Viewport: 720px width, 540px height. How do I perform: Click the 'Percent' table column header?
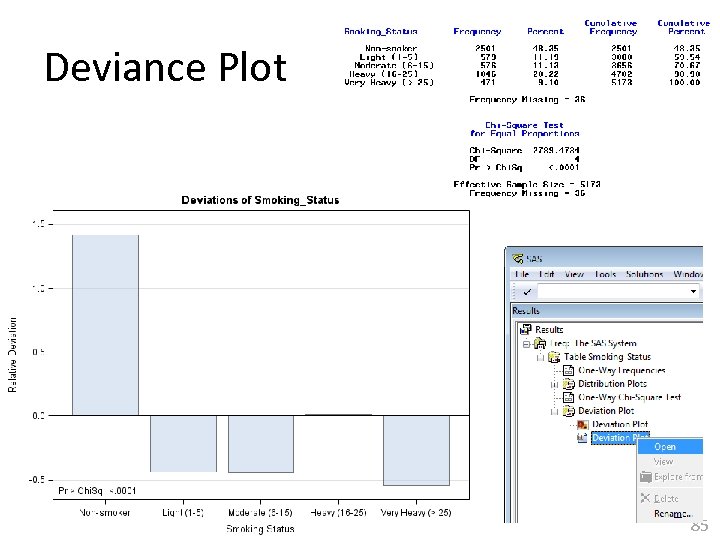click(x=546, y=31)
